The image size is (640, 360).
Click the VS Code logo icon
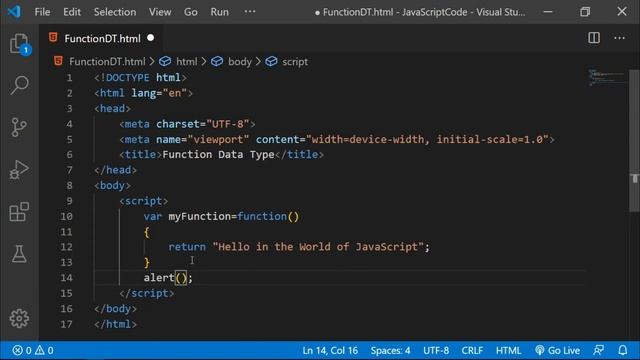click(x=14, y=11)
